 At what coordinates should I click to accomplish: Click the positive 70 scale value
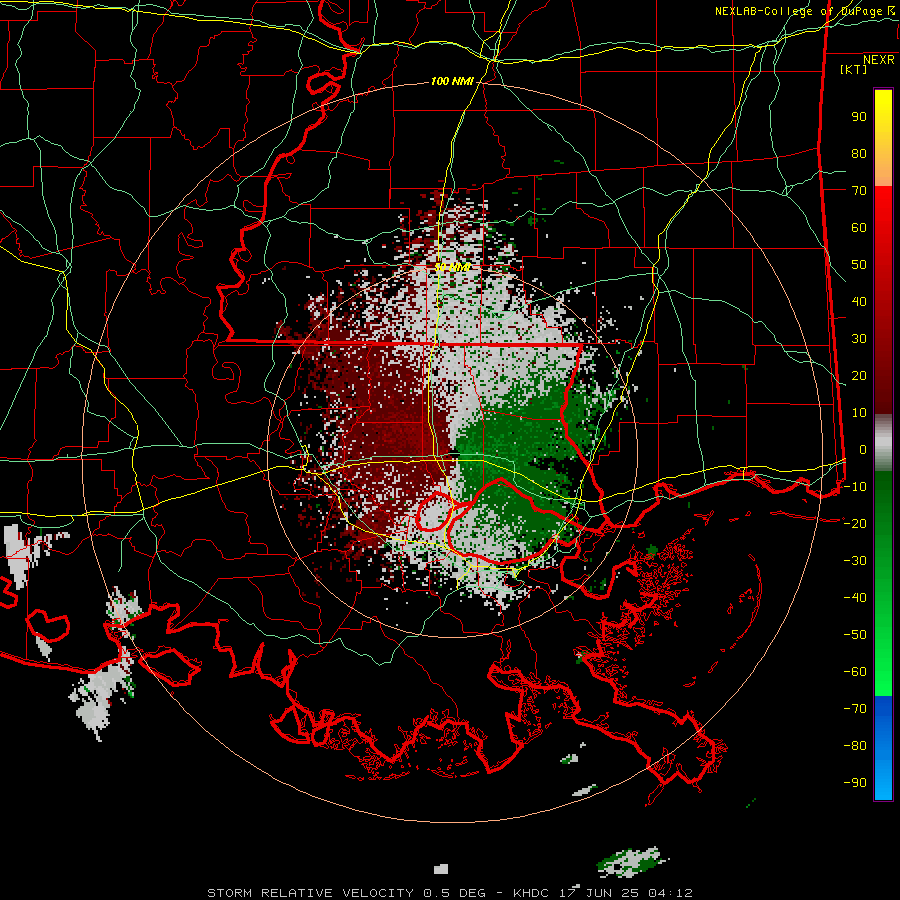tap(859, 191)
